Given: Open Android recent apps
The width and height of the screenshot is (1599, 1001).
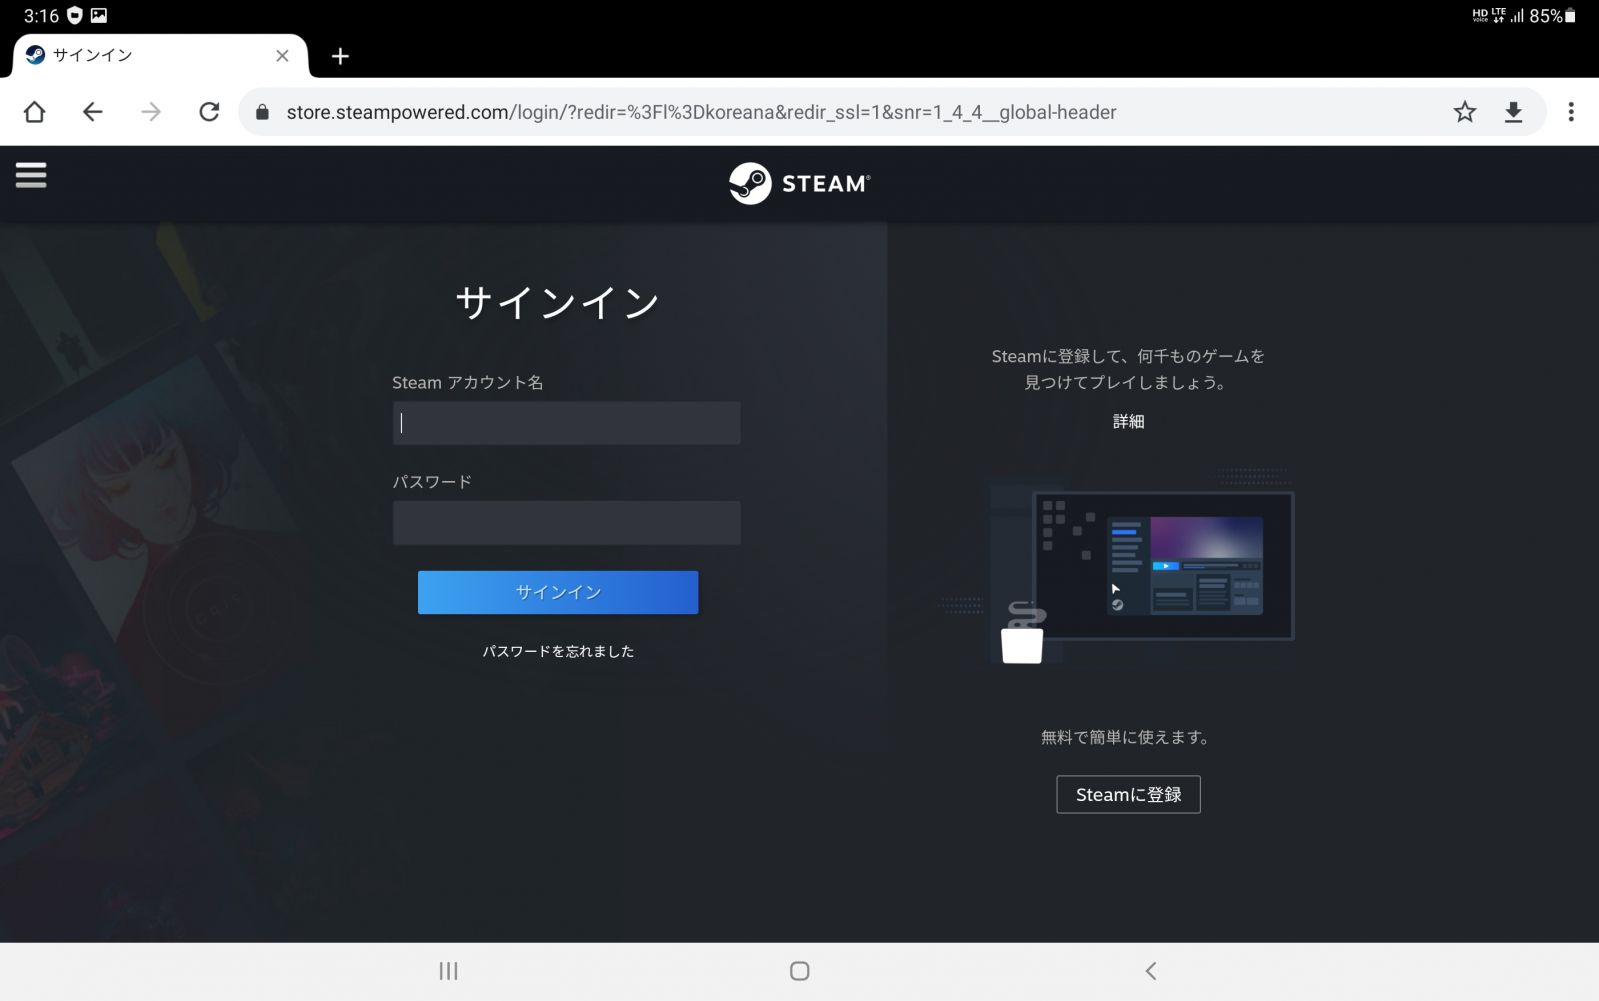Looking at the screenshot, I should tap(448, 971).
